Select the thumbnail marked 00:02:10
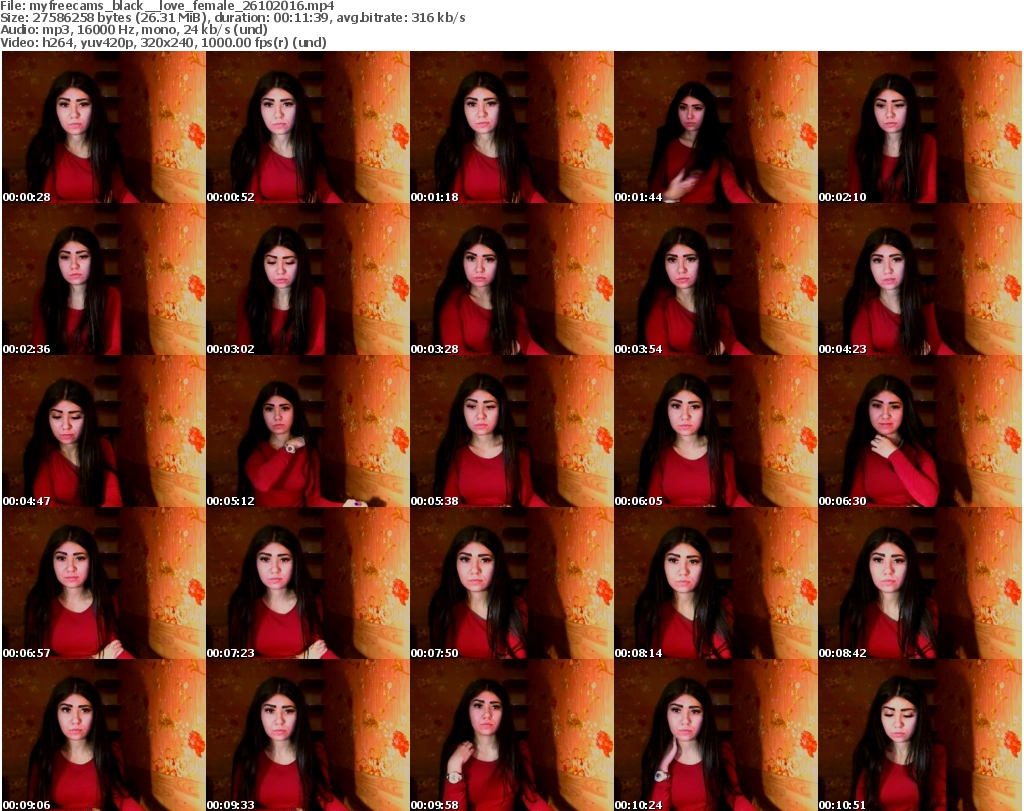Image resolution: width=1024 pixels, height=811 pixels. tap(920, 127)
